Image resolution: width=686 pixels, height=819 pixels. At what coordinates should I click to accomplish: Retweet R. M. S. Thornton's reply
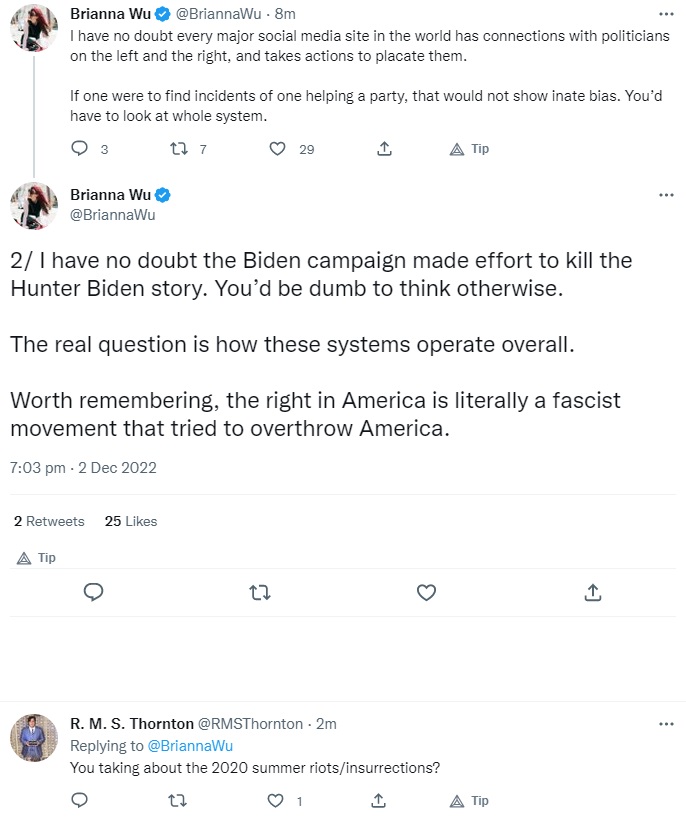coord(178,800)
